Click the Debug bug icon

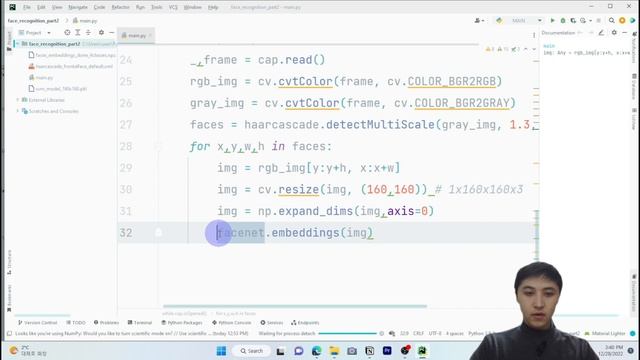tap(563, 20)
